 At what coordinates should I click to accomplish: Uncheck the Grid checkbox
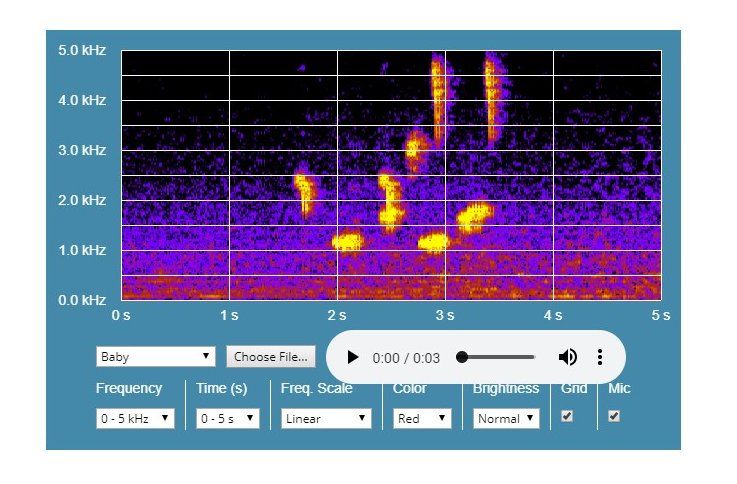point(568,417)
